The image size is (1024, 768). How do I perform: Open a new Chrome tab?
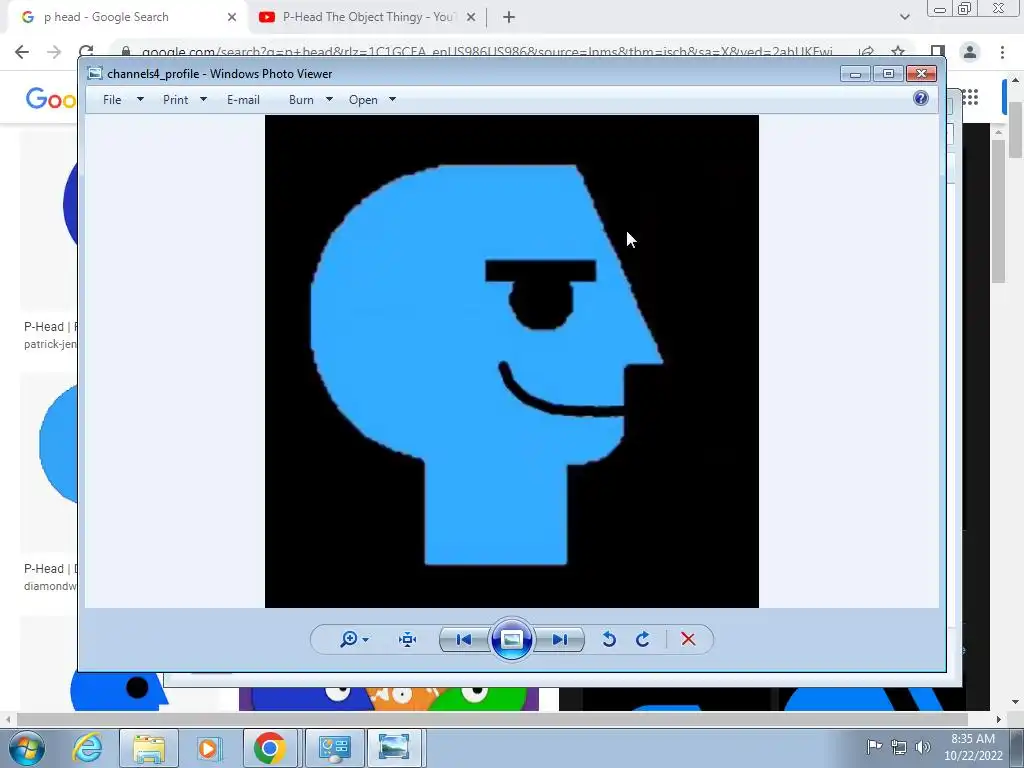point(509,17)
